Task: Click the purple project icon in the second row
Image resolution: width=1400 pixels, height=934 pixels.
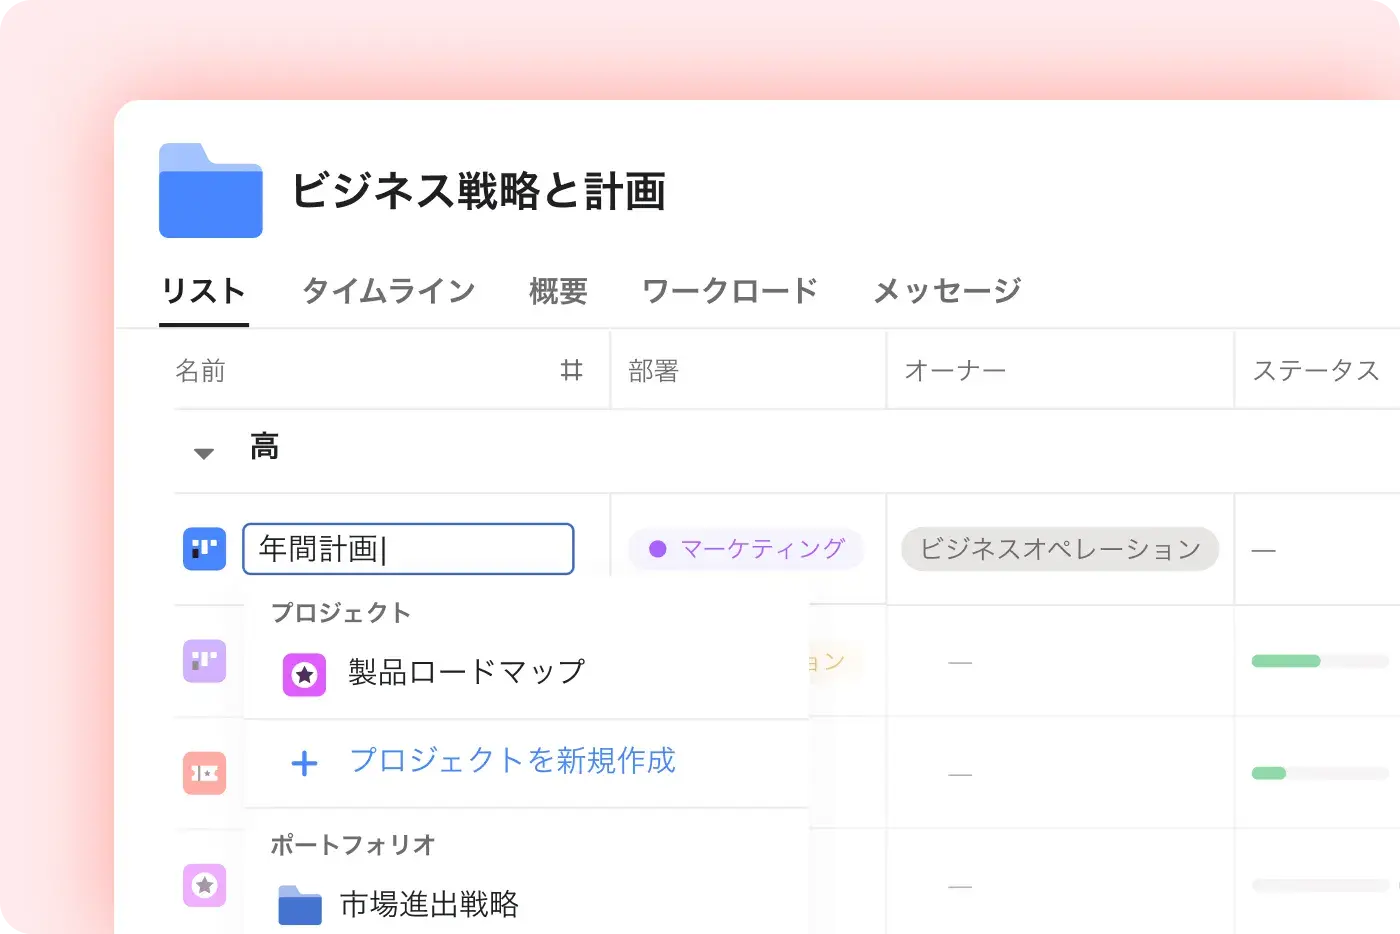Action: [x=204, y=661]
